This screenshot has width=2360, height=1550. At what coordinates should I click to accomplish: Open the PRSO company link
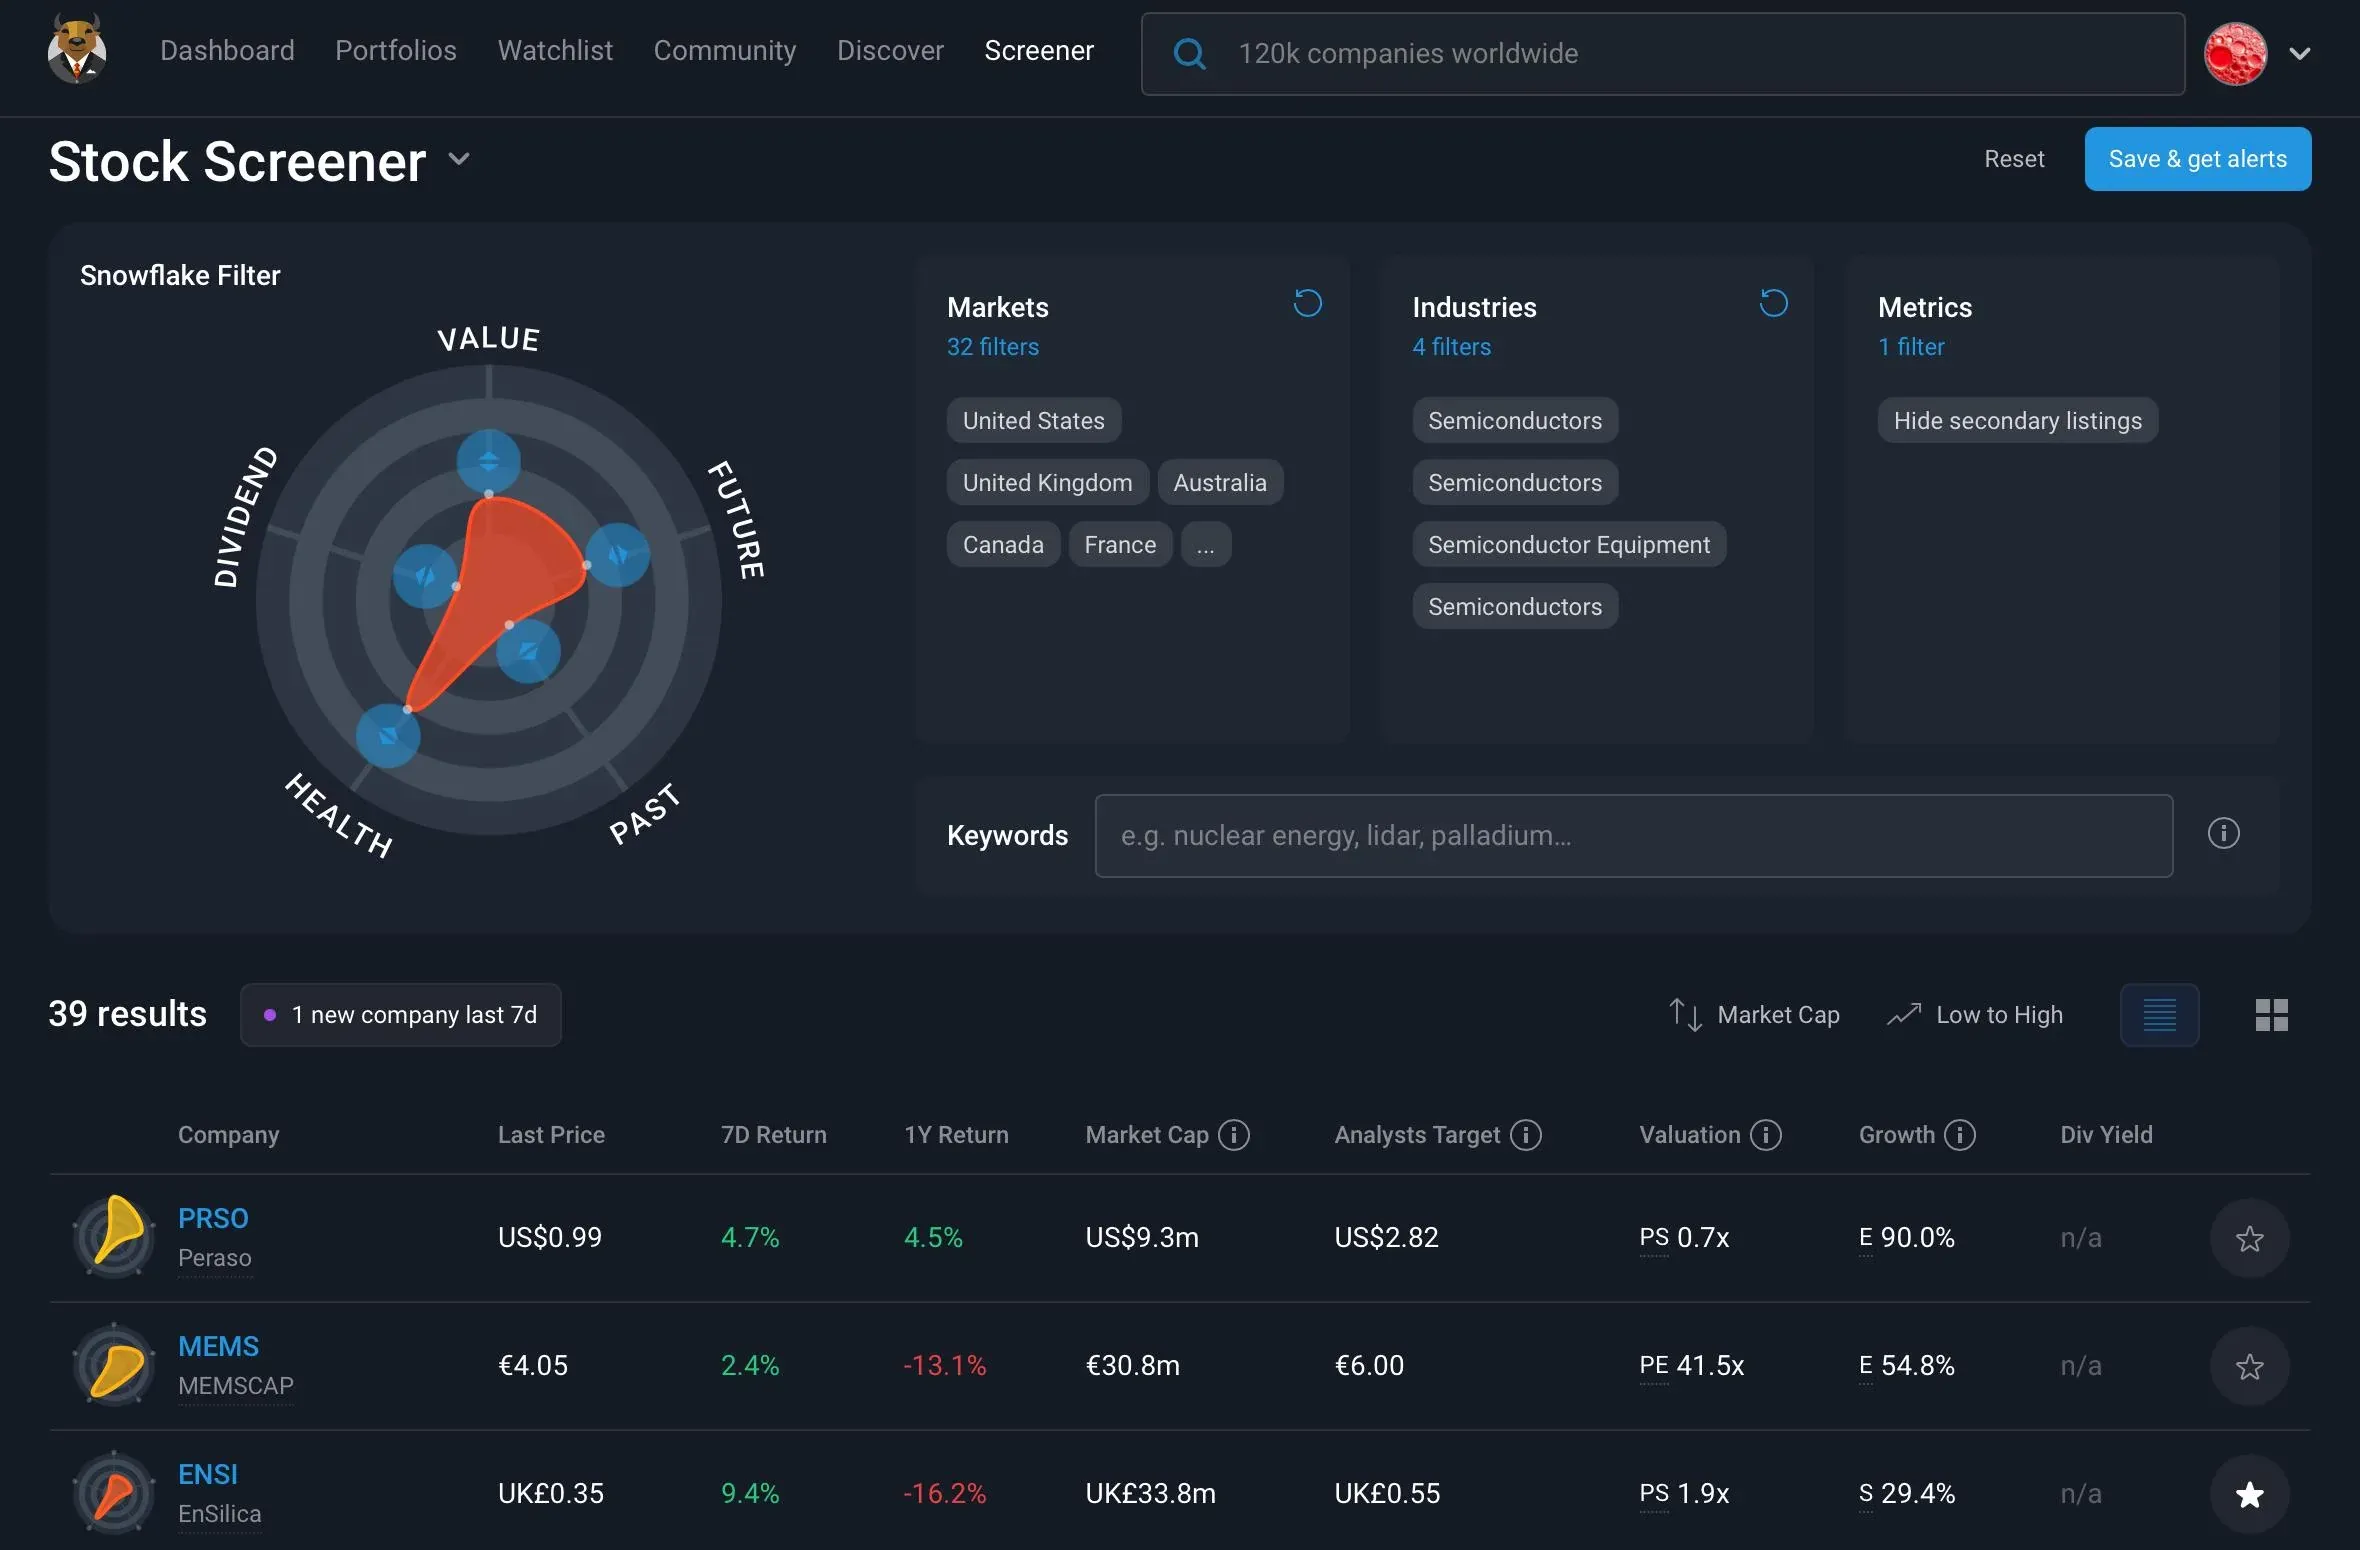pyautogui.click(x=213, y=1218)
